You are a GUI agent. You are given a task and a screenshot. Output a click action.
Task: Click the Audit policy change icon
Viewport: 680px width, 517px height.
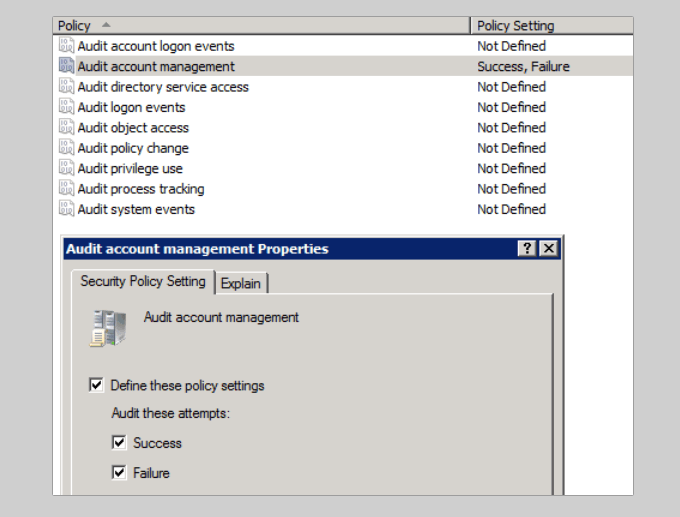coord(67,148)
